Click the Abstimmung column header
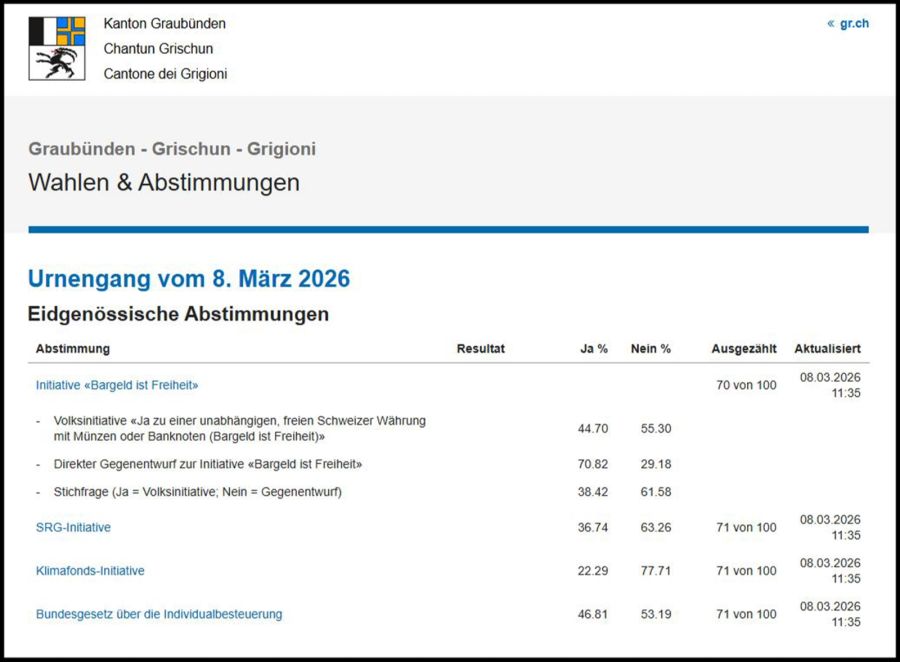900x662 pixels. [x=73, y=349]
